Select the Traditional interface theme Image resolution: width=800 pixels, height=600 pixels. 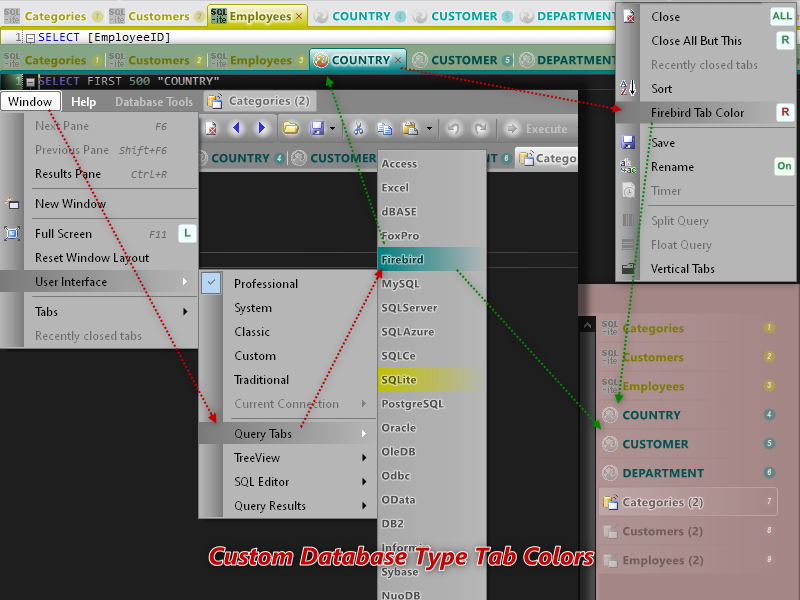261,380
